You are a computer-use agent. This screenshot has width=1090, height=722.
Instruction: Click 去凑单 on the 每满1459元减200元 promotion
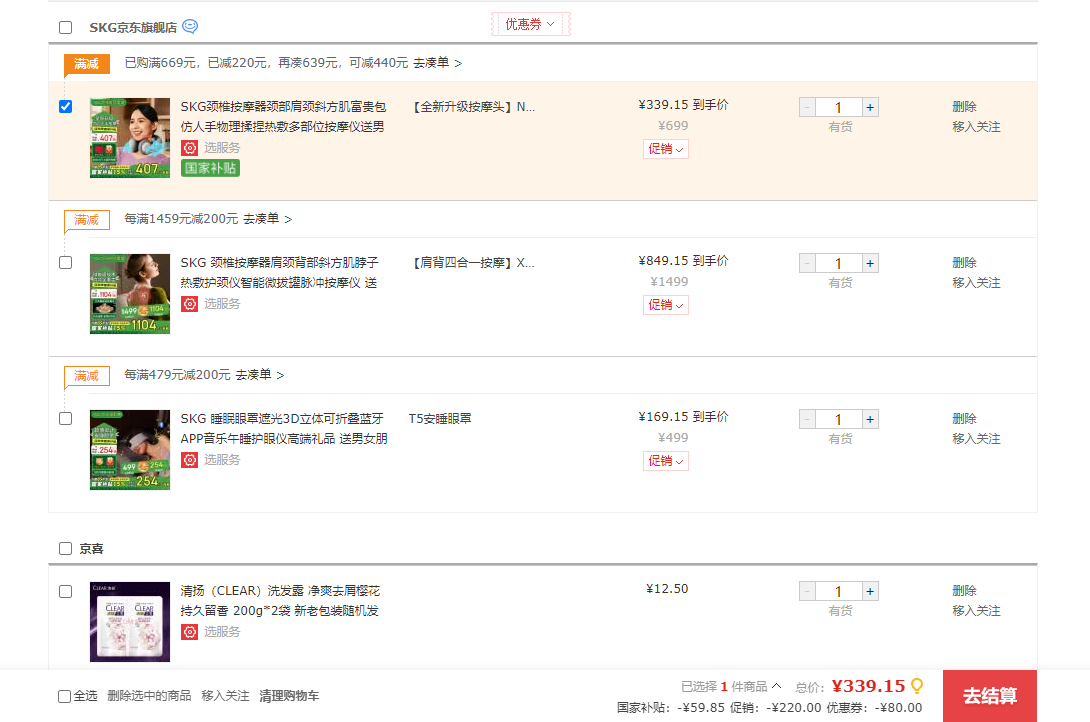coord(267,219)
